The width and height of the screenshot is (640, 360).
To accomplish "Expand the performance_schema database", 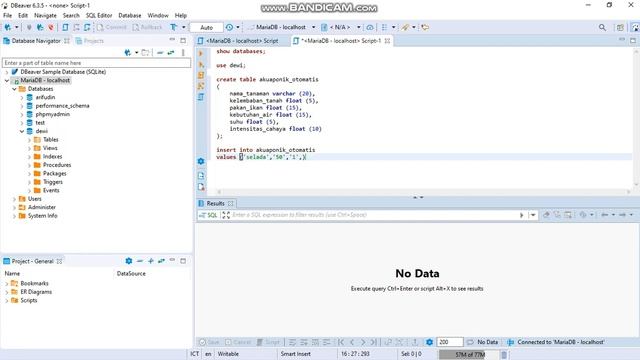I will [x=22, y=106].
